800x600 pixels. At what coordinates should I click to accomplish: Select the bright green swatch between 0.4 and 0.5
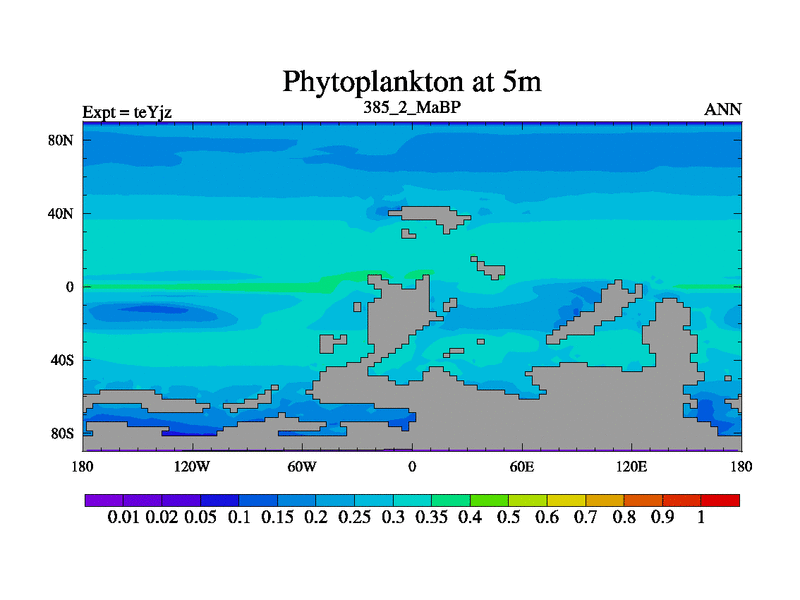tap(489, 500)
